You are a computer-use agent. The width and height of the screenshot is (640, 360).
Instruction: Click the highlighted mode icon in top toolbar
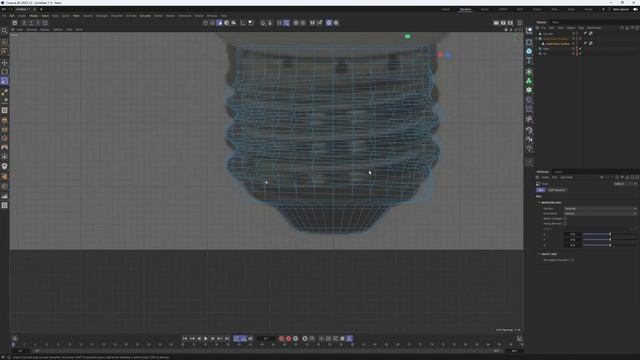(x=220, y=23)
